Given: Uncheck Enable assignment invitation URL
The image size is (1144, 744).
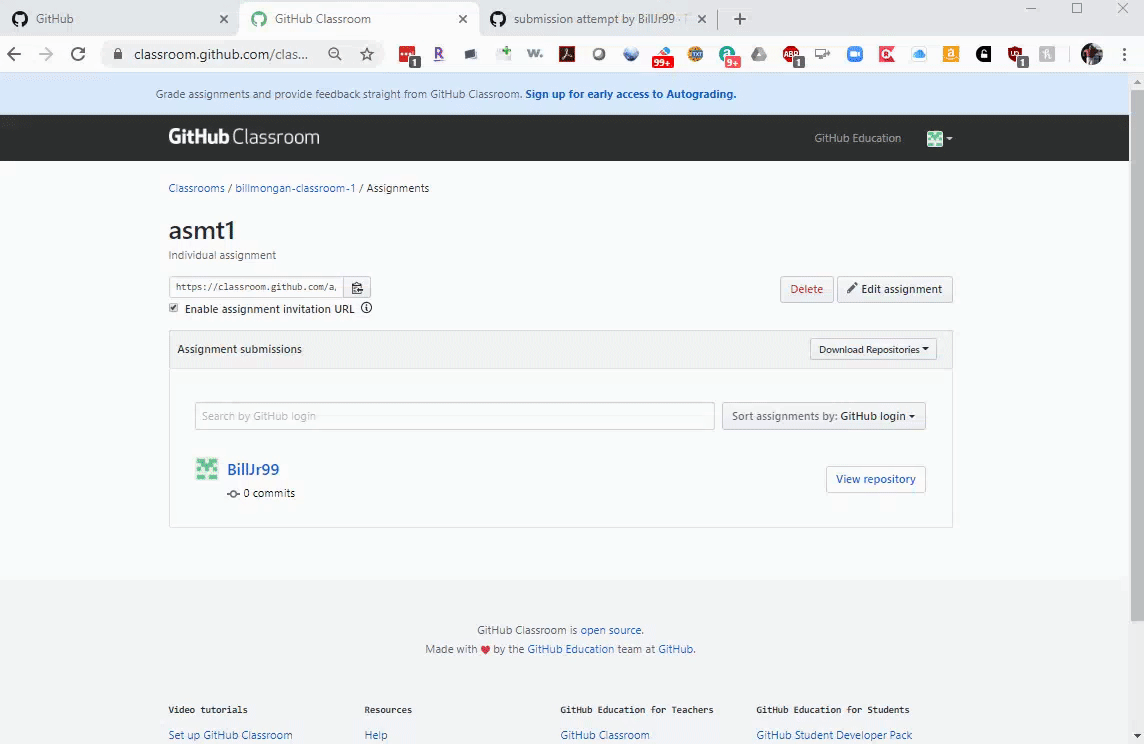Looking at the screenshot, I should coord(173,308).
